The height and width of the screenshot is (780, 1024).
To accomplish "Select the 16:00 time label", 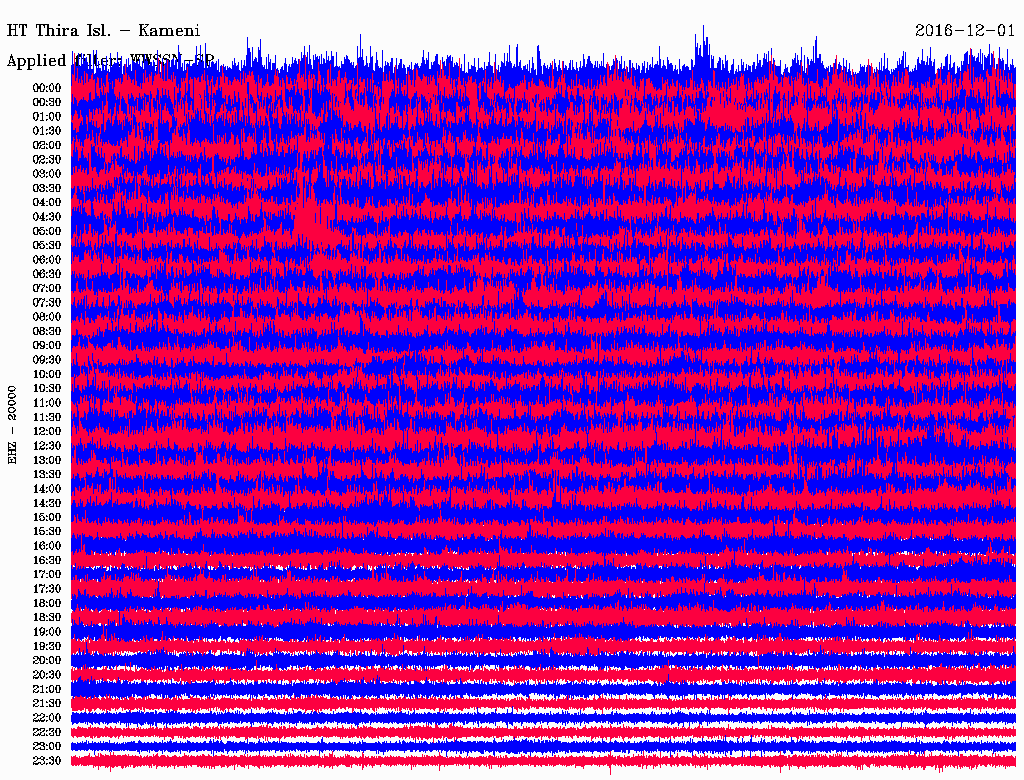I will tap(47, 546).
